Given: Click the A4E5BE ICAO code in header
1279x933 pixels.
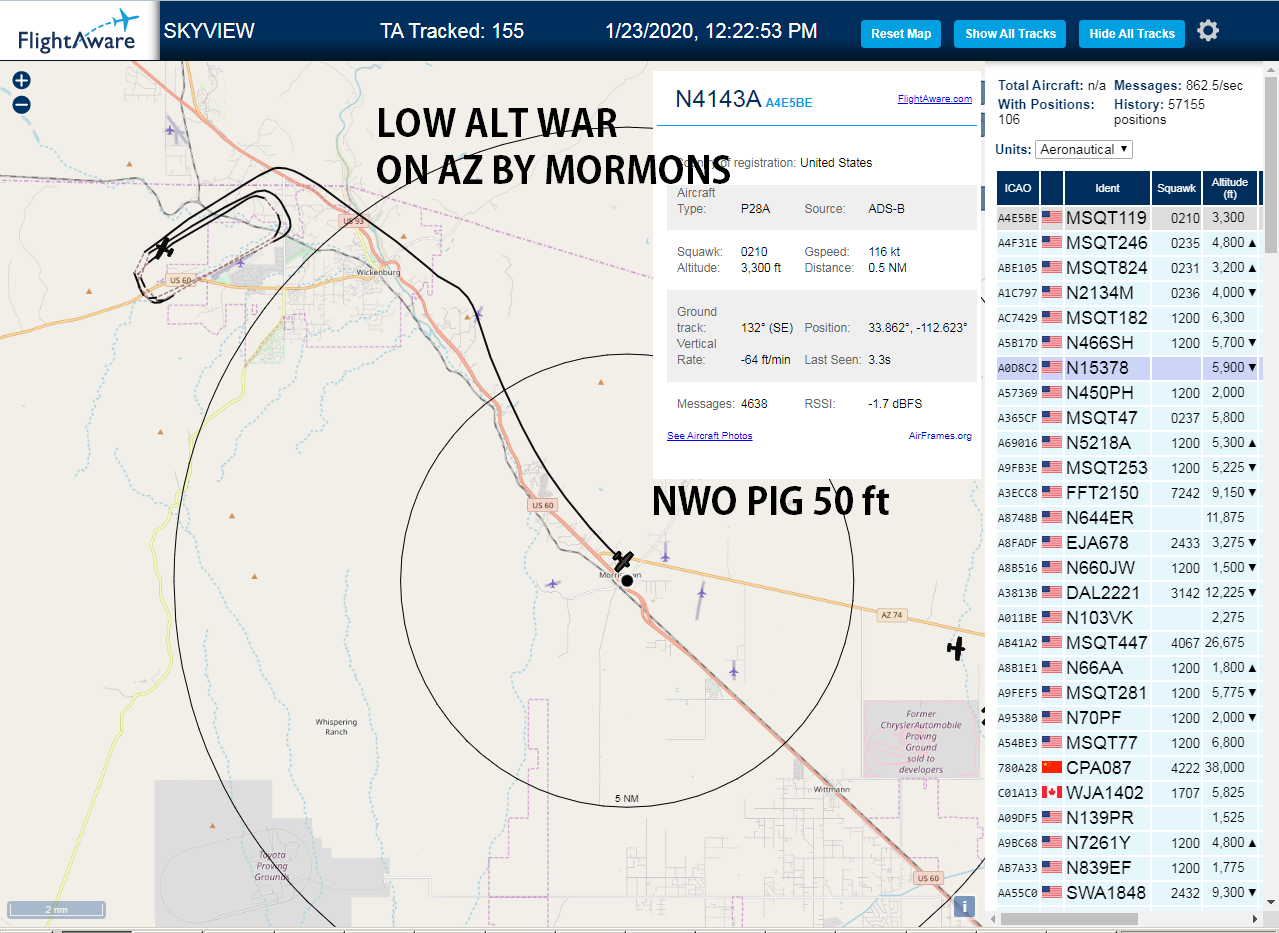Looking at the screenshot, I should pos(789,102).
